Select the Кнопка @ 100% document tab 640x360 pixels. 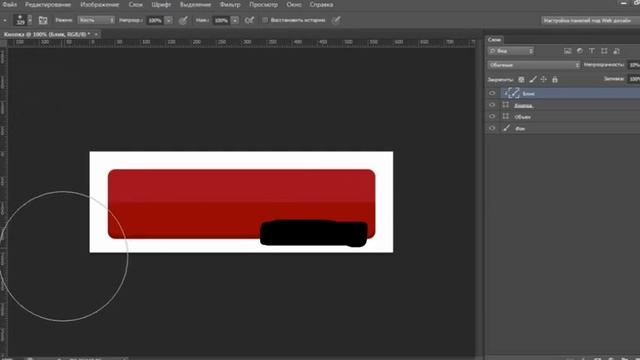(47, 34)
